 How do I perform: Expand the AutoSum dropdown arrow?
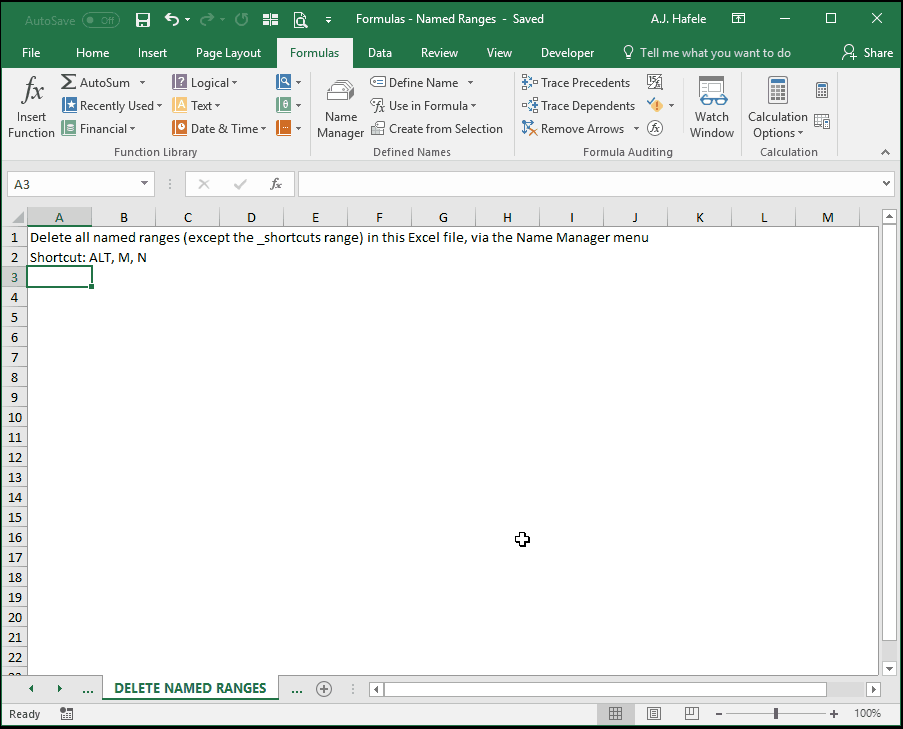pyautogui.click(x=142, y=82)
